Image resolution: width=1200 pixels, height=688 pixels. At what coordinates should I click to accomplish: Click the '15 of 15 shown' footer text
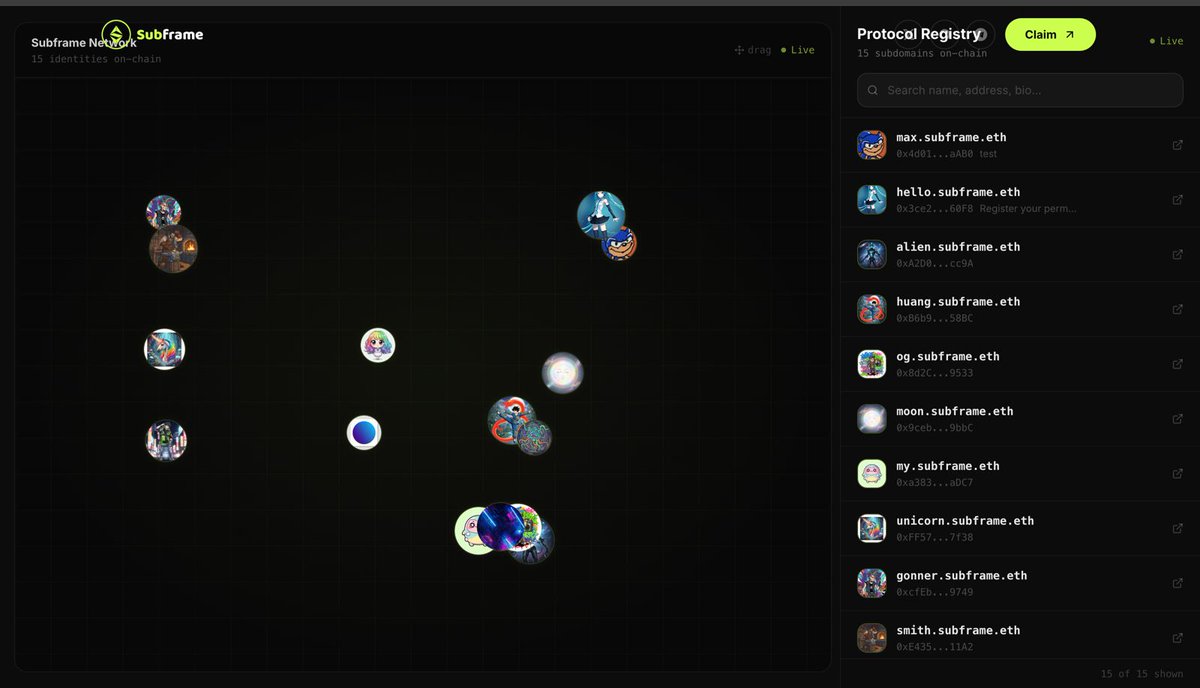click(x=1142, y=674)
